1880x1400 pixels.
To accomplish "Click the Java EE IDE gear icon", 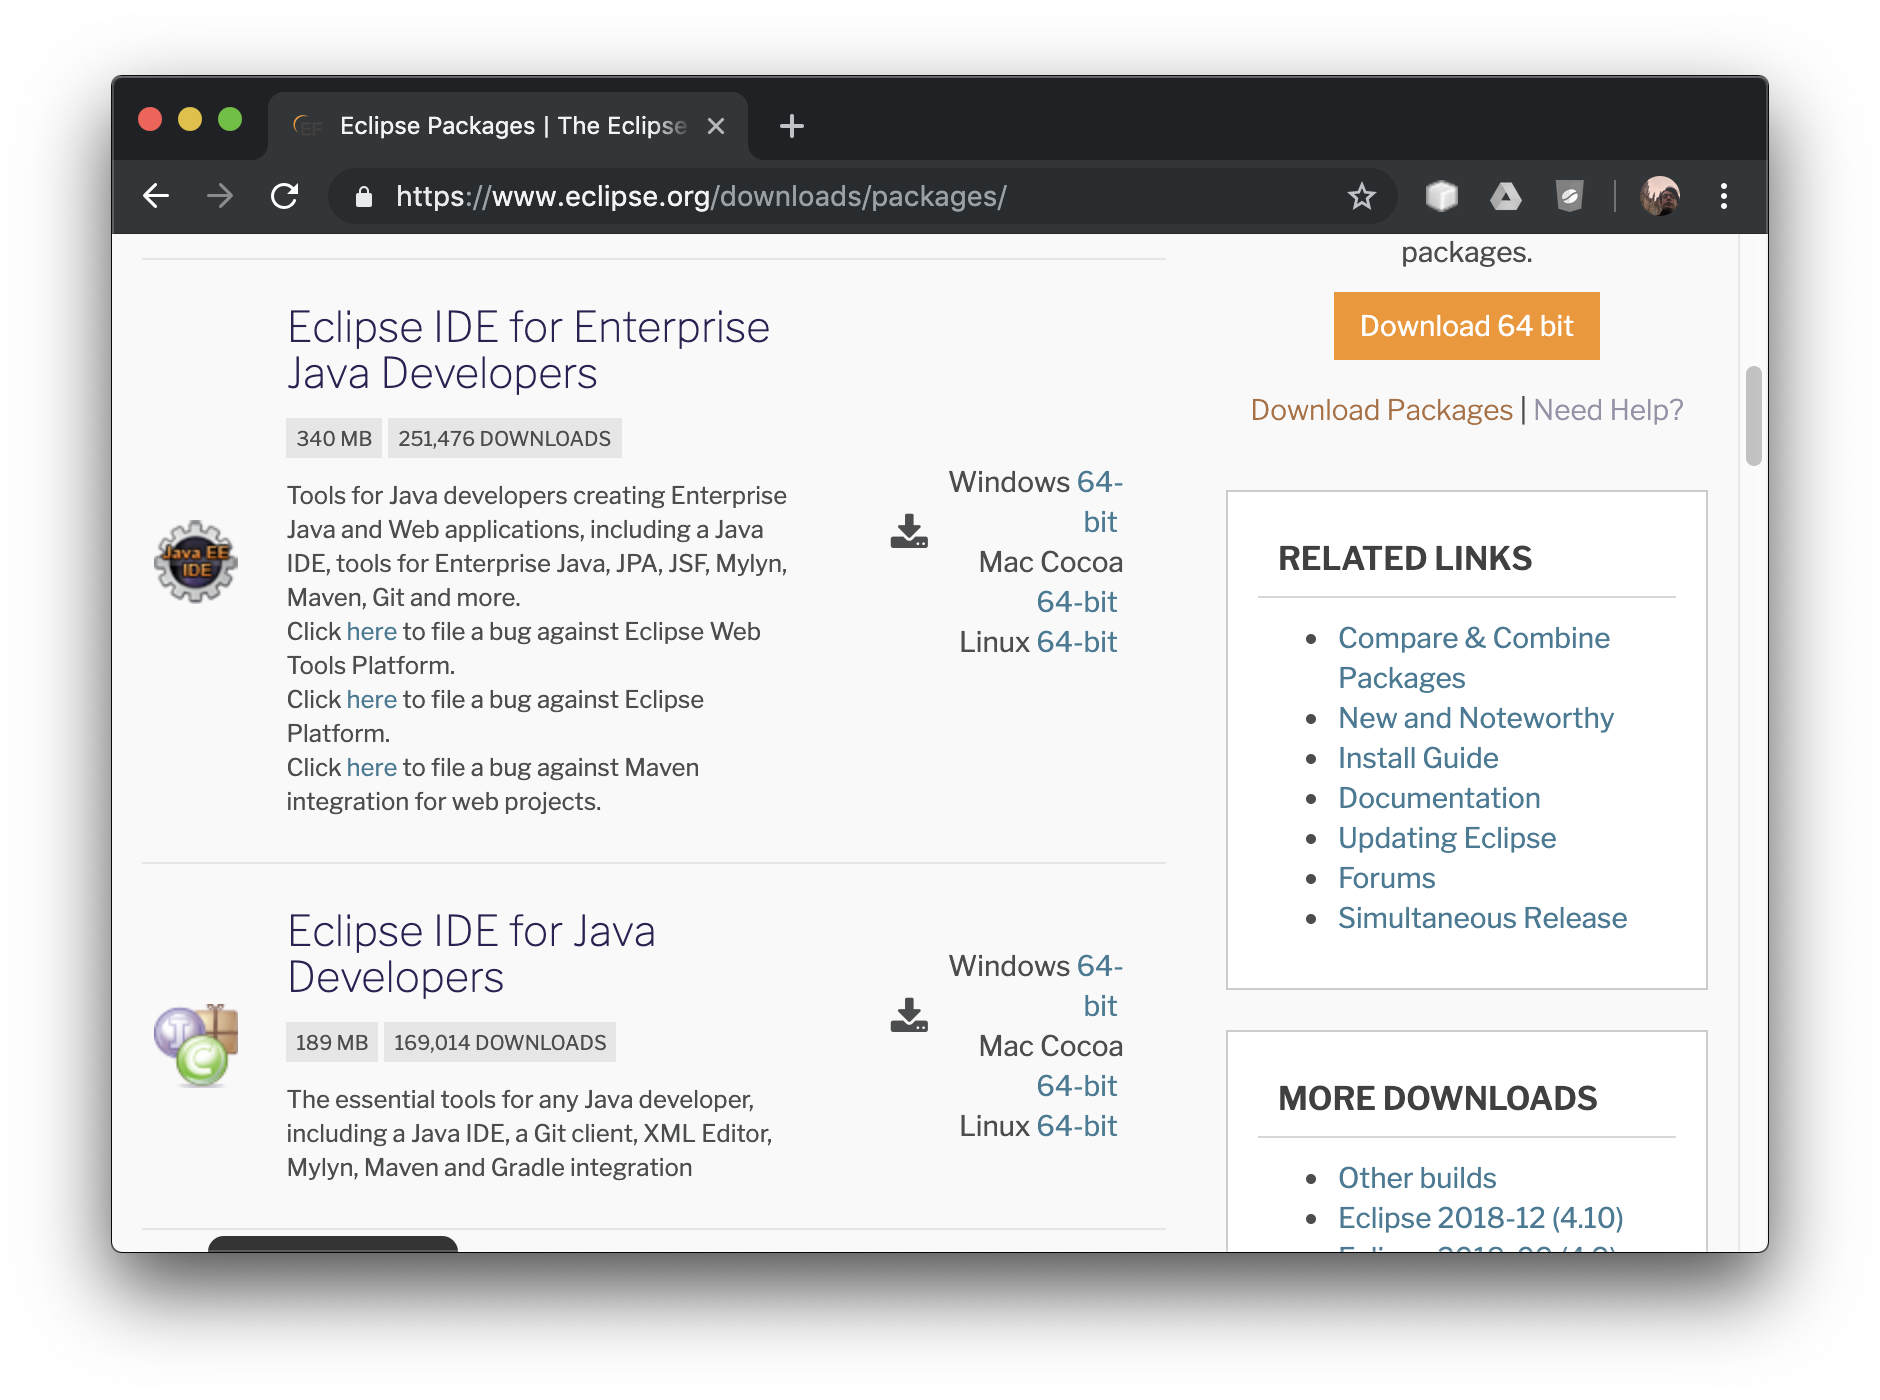I will [196, 561].
